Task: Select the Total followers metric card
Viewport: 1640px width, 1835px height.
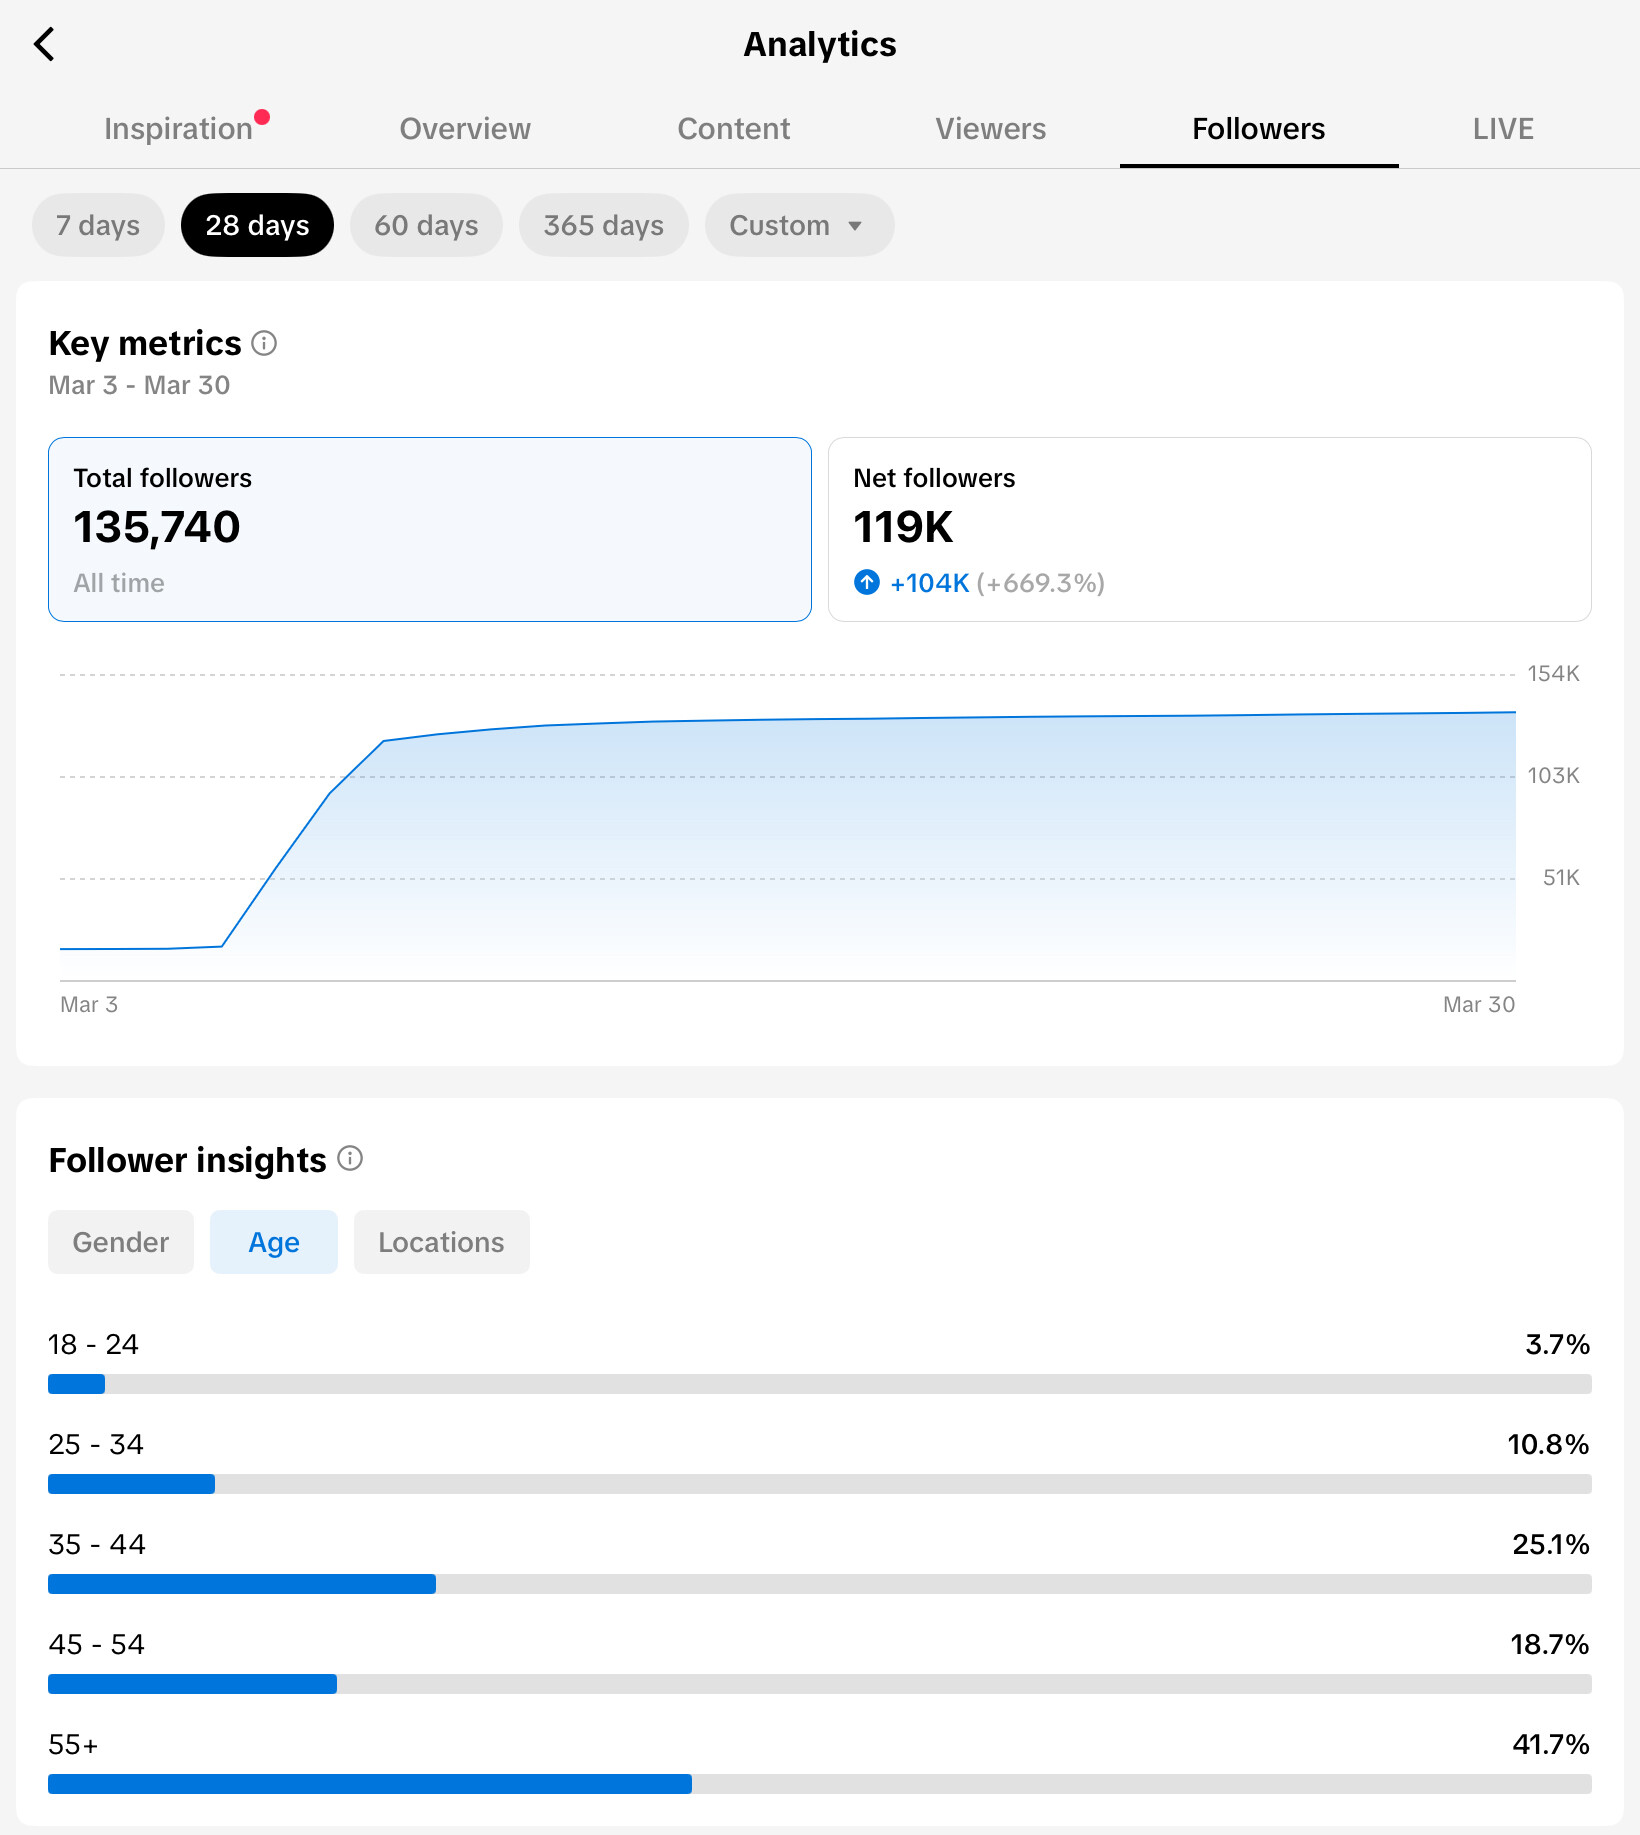Action: [x=430, y=529]
